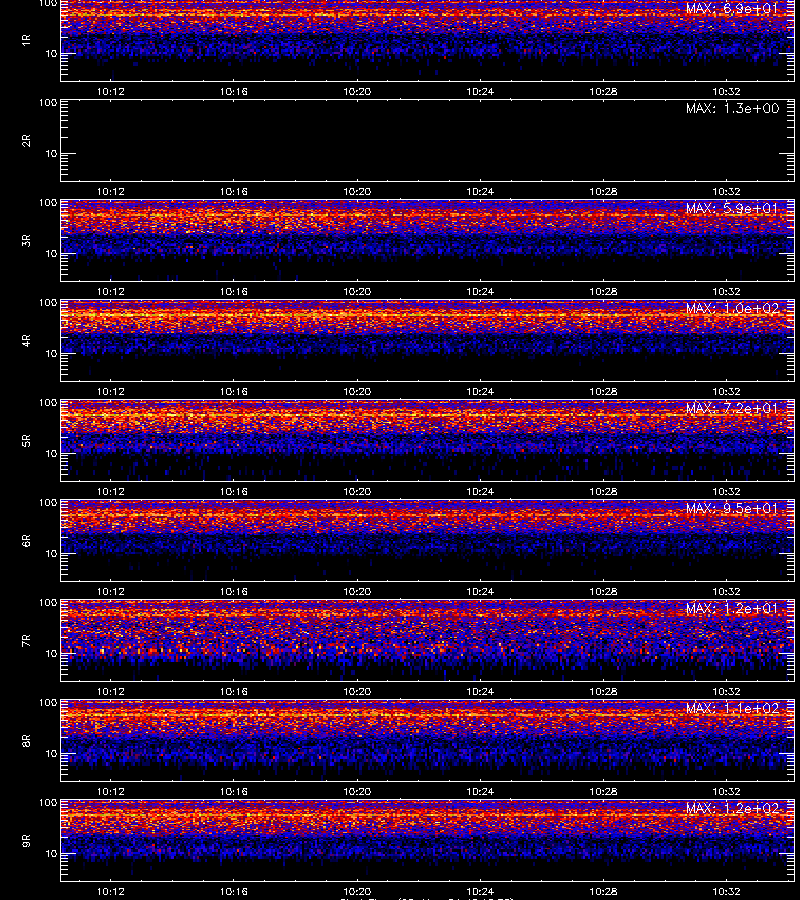Click the 'MAX: 1.2e+01' value in panel 7R

[x=732, y=608]
